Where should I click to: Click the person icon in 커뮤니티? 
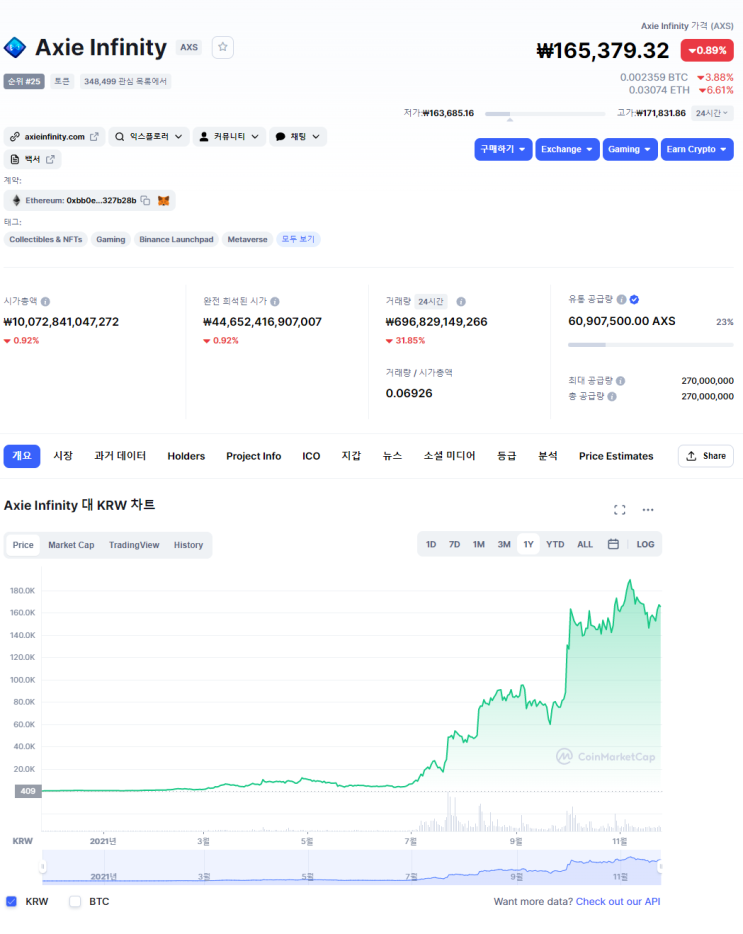point(204,136)
